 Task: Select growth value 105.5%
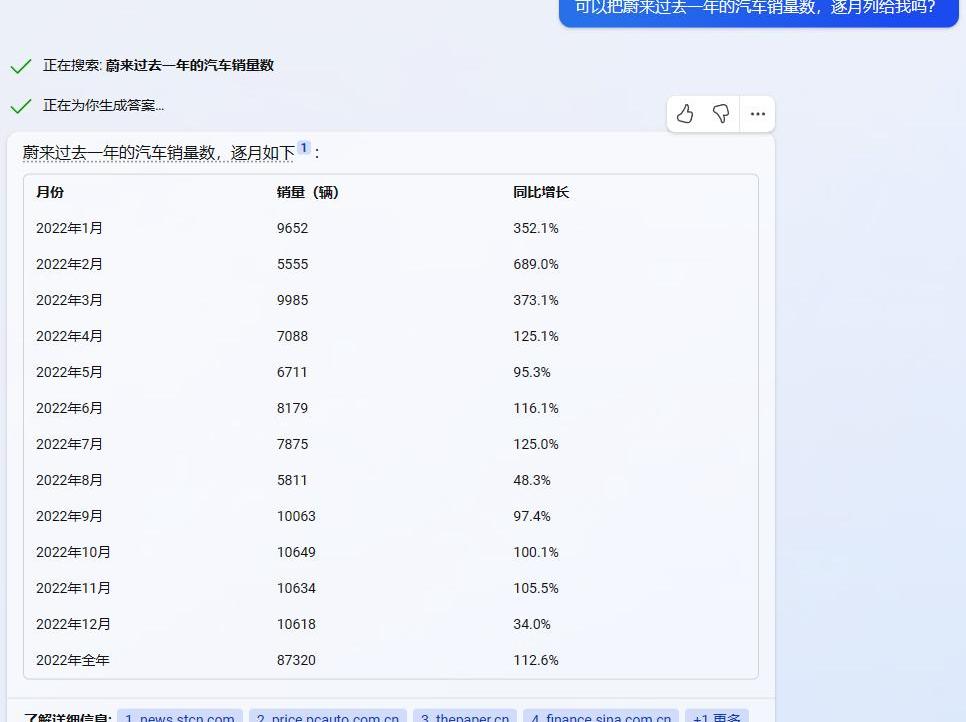pos(535,588)
